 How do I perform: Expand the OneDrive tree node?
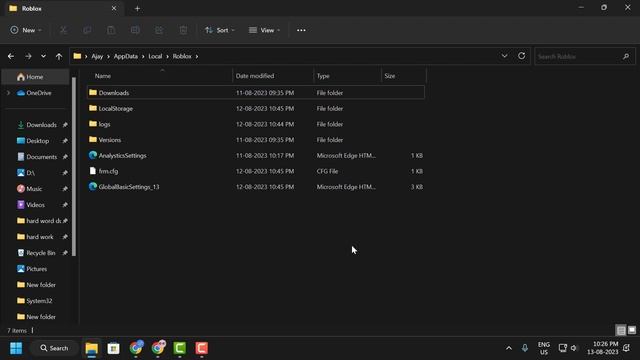pyautogui.click(x=9, y=93)
